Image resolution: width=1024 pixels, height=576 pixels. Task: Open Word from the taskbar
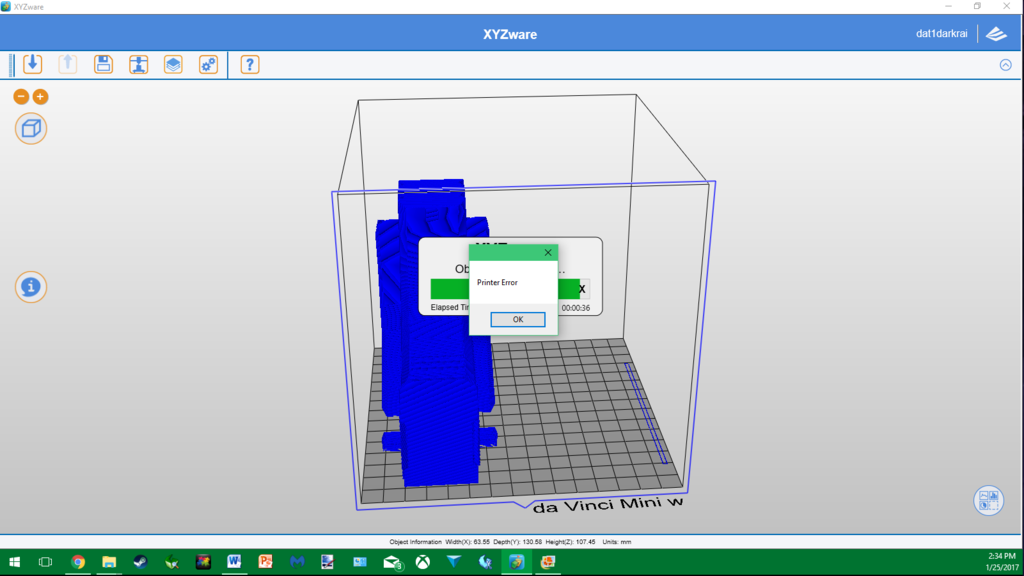click(234, 562)
